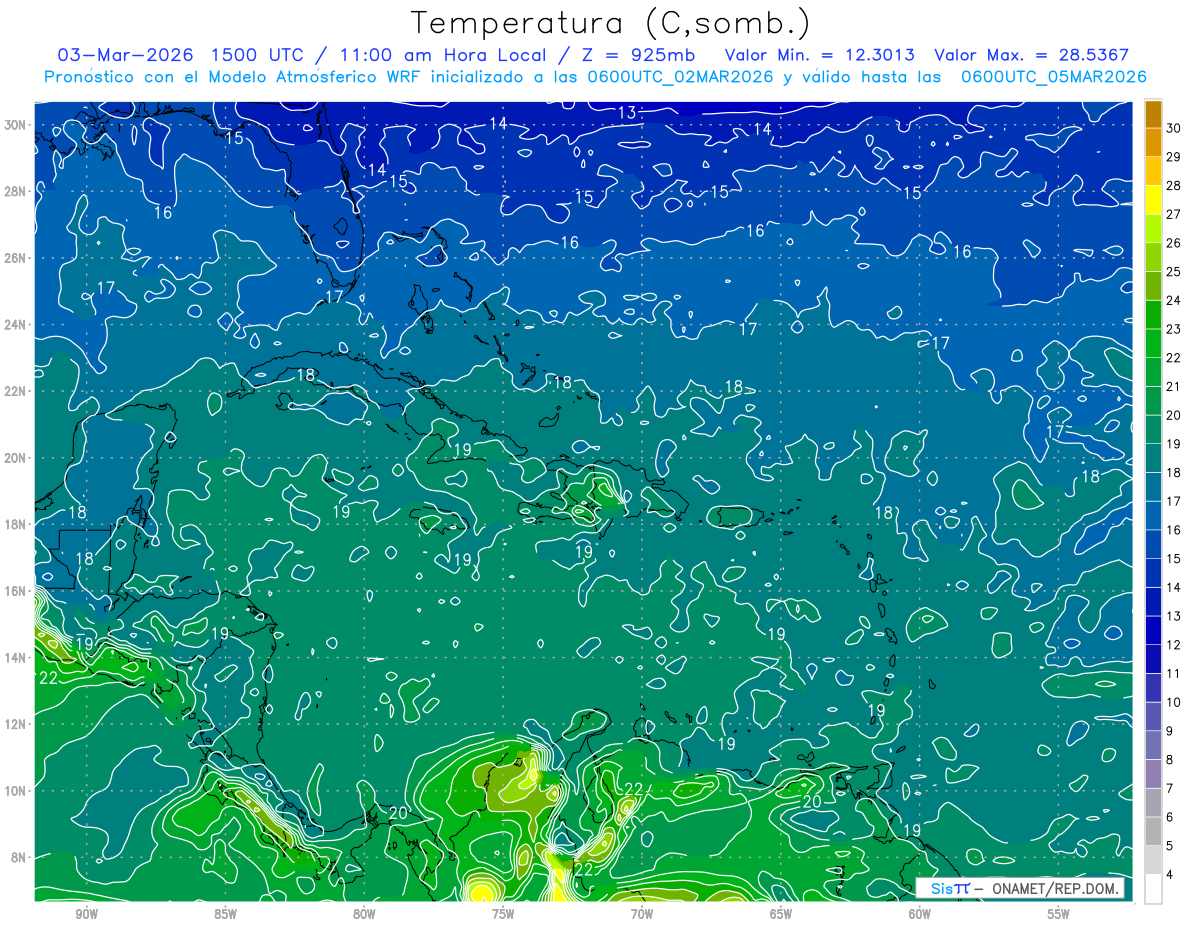Click the 60W longitude axis label

(920, 914)
